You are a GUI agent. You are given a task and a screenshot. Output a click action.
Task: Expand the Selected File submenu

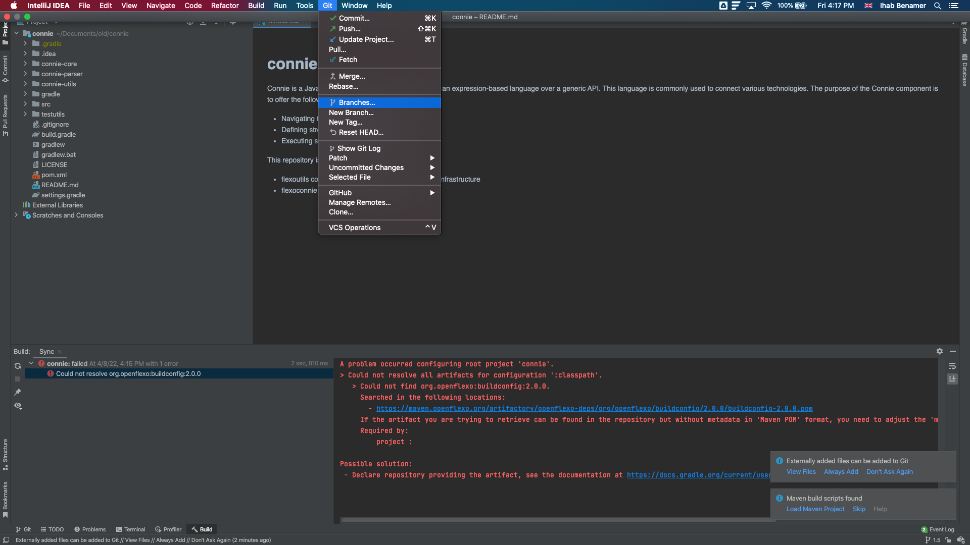379,177
